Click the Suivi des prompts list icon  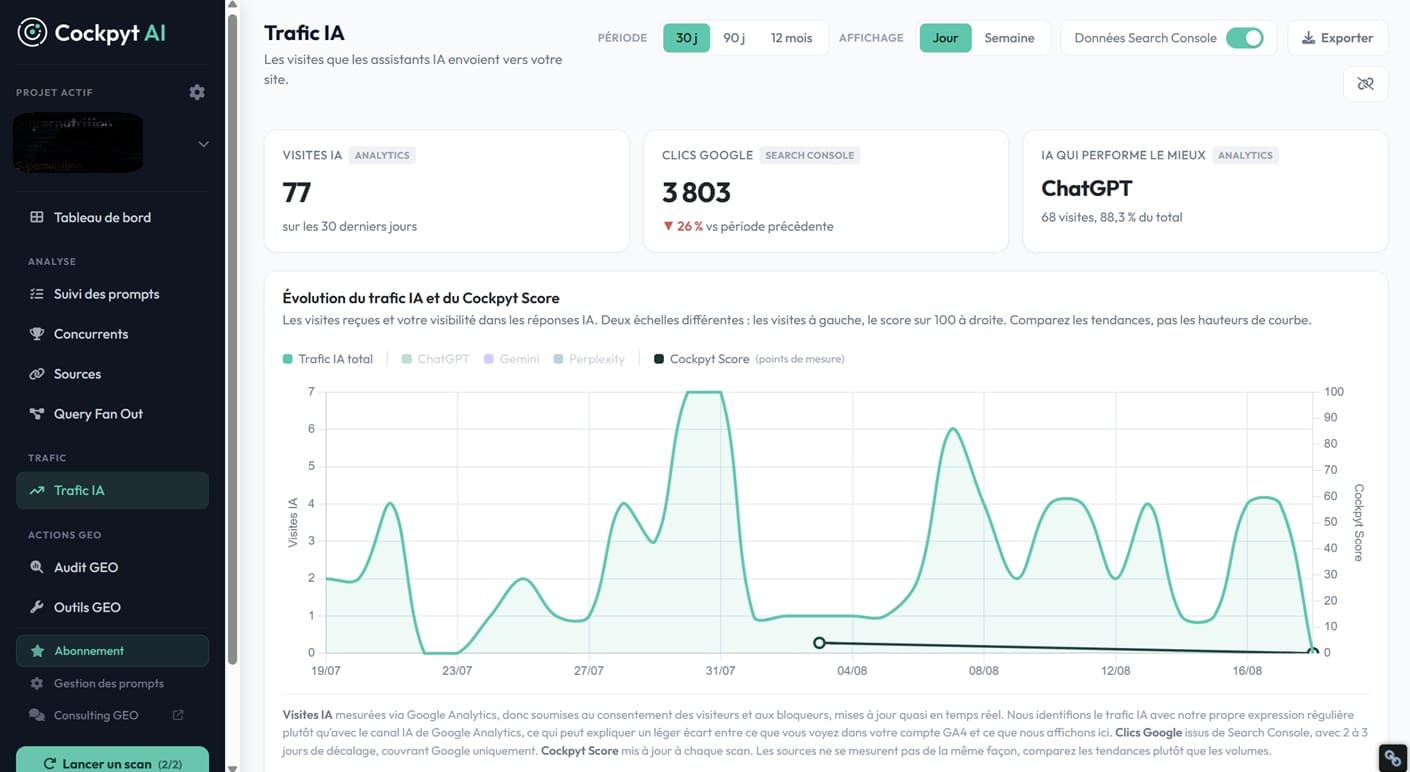37,294
